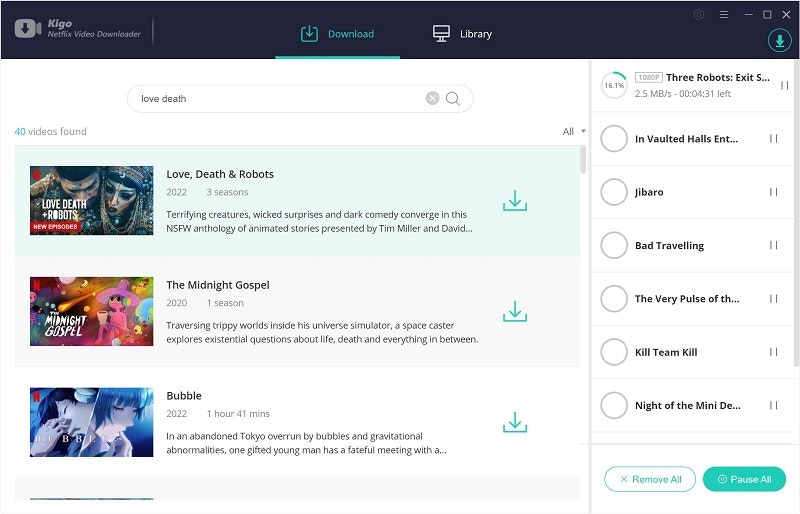Open Love, Death & Robots thumbnail
Viewport: 800px width, 514px height.
[x=91, y=200]
